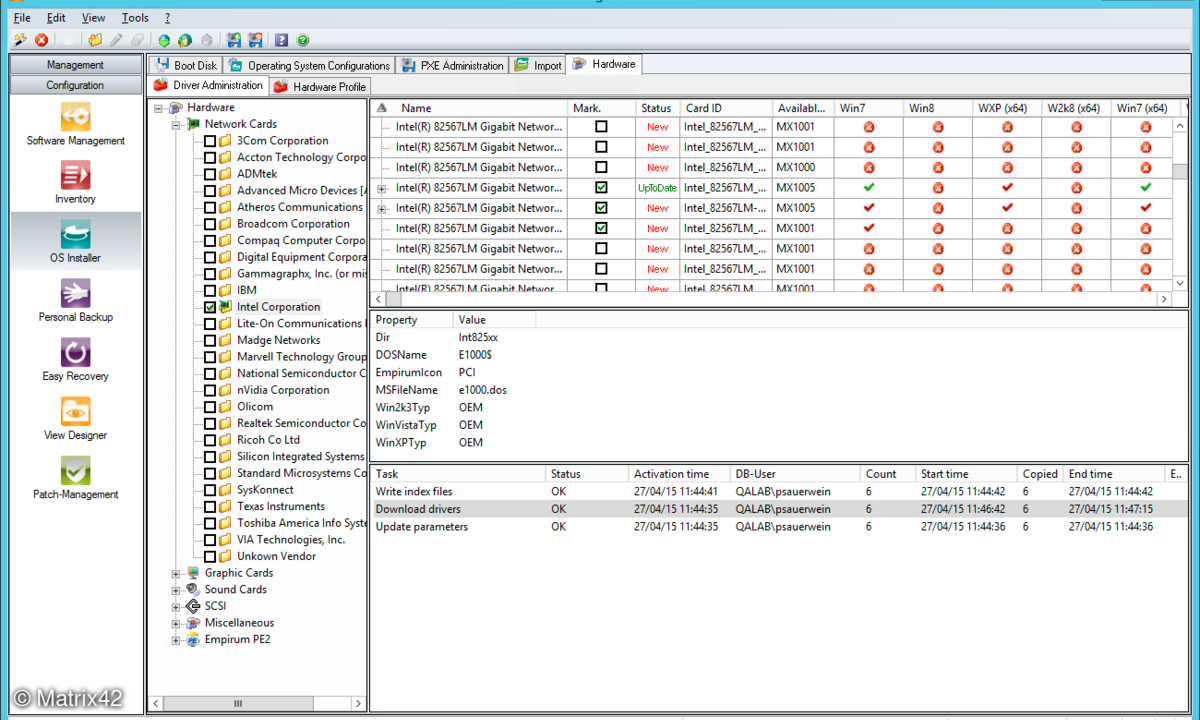
Task: Collapse the Network Cards tree node
Action: click(176, 124)
